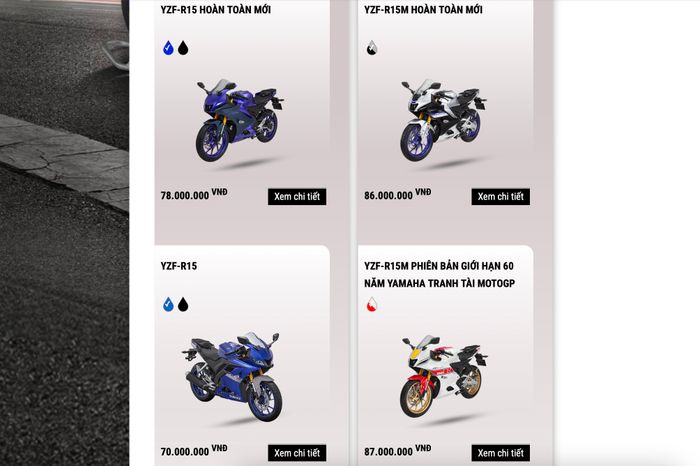This screenshot has width=700, height=466.
Task: Click the YZF-R15 HOÀN TOÀN MỚI title
Action: [x=216, y=9]
